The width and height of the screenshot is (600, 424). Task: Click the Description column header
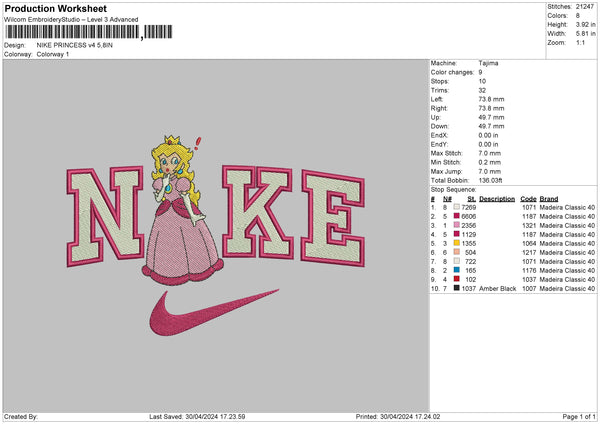[497, 199]
